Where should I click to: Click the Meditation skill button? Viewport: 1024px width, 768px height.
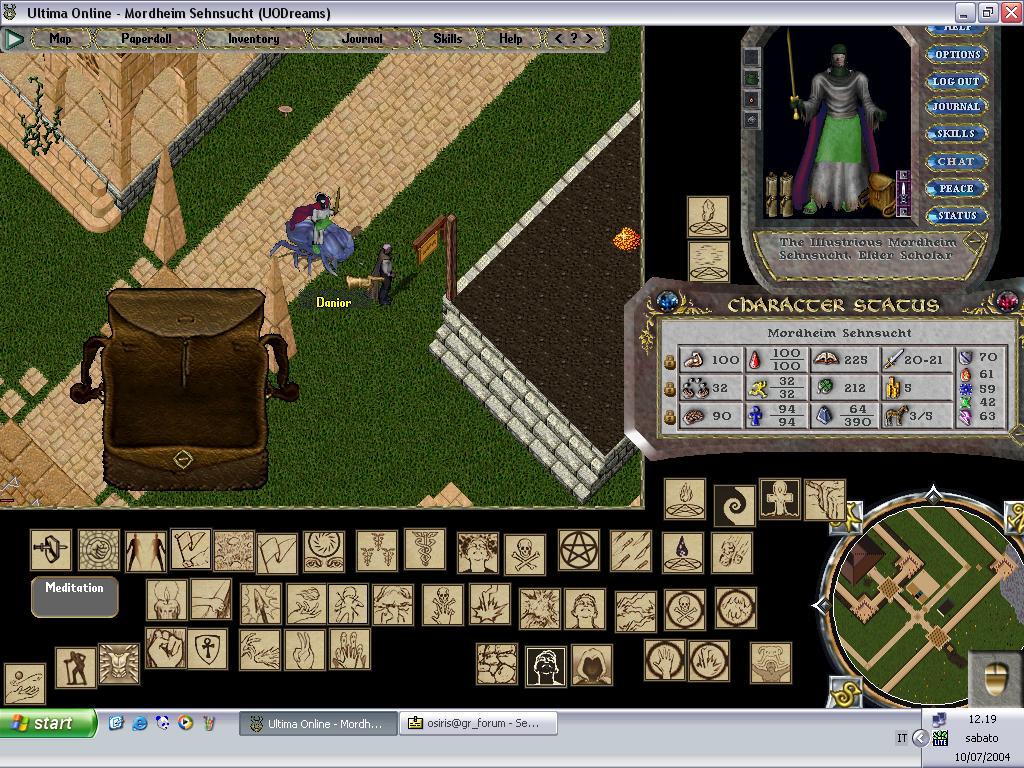point(74,596)
